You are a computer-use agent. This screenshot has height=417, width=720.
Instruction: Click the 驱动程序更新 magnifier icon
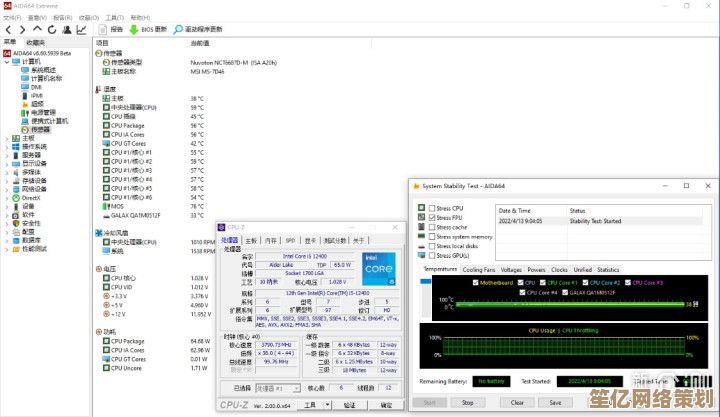click(178, 29)
